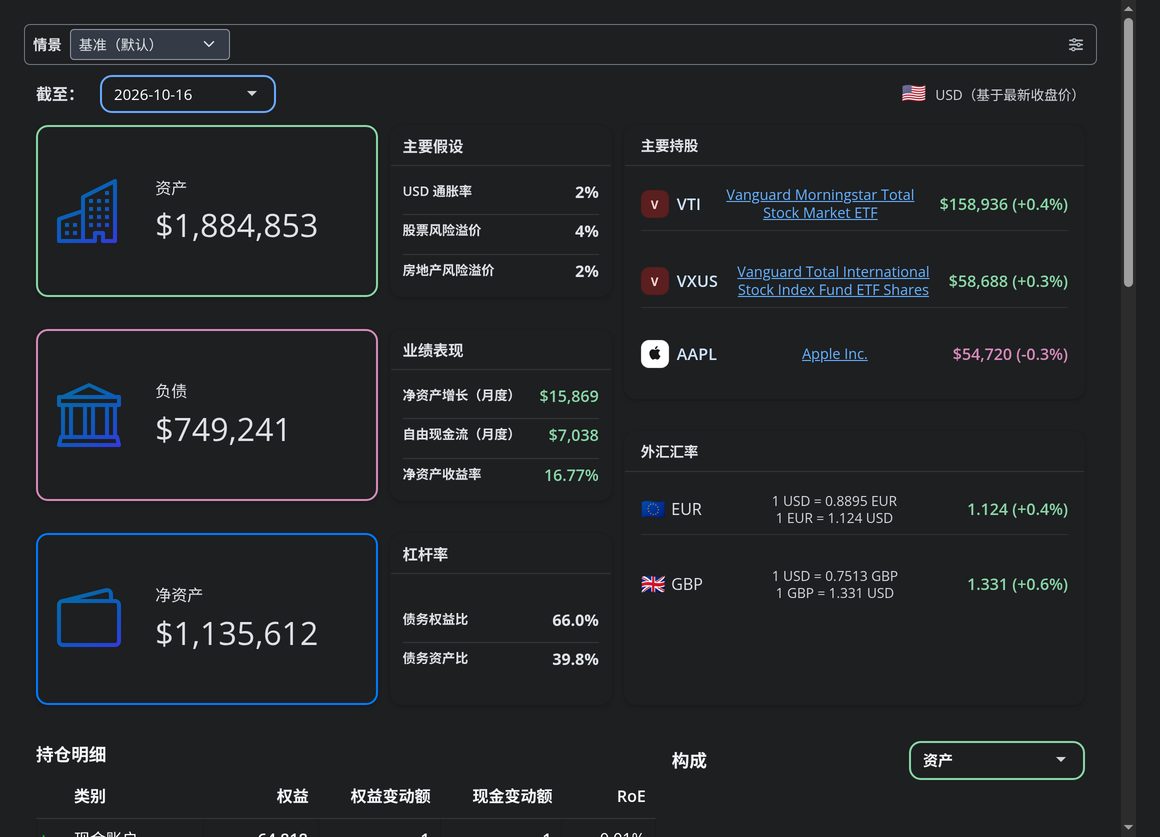Viewport: 1160px width, 837px height.
Task: Click the USD 通胀率 2% row
Action: (500, 192)
